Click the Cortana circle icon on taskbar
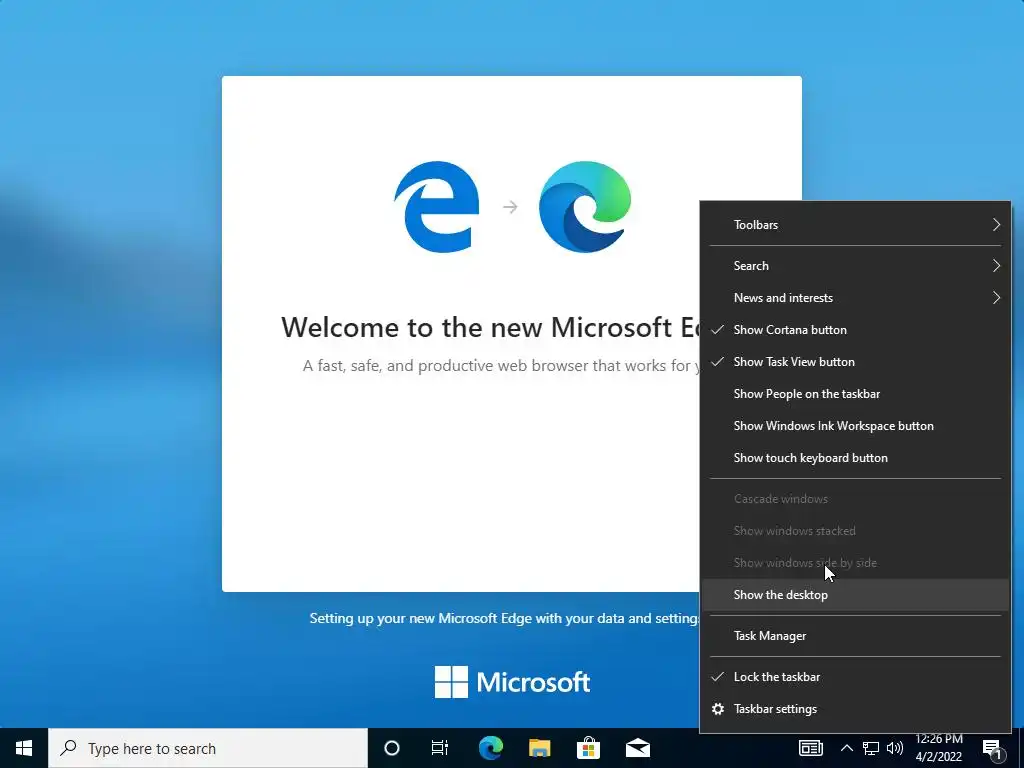The width and height of the screenshot is (1024, 768). 392,748
